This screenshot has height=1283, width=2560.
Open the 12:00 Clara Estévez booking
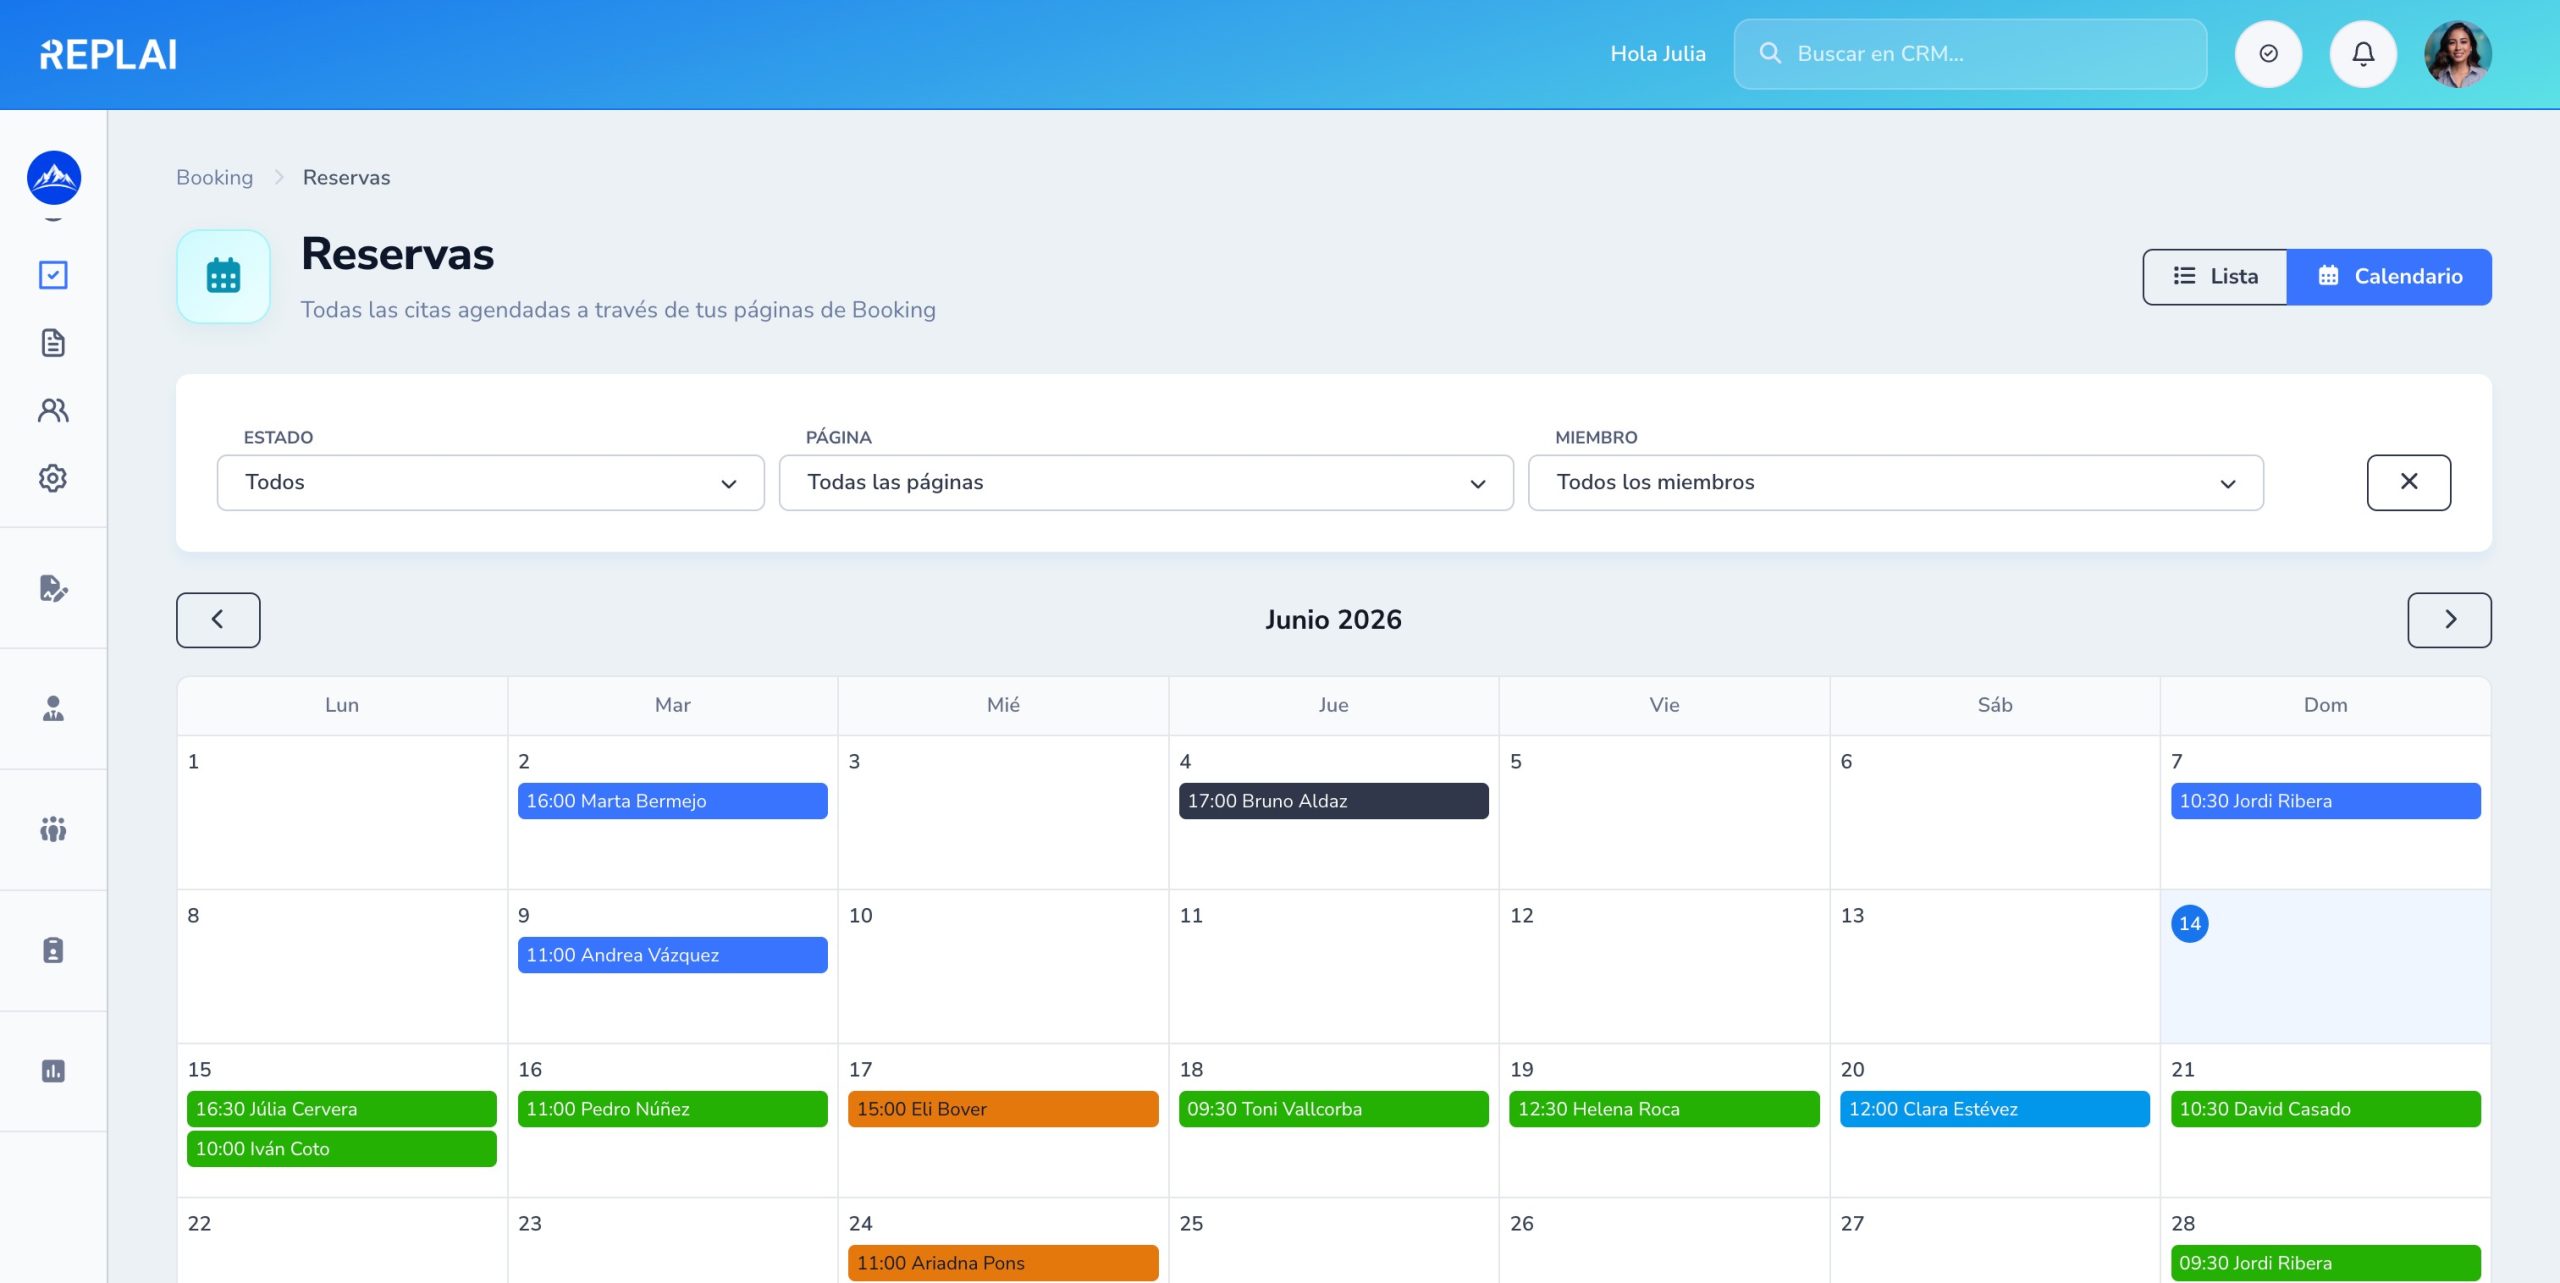coord(1995,1109)
